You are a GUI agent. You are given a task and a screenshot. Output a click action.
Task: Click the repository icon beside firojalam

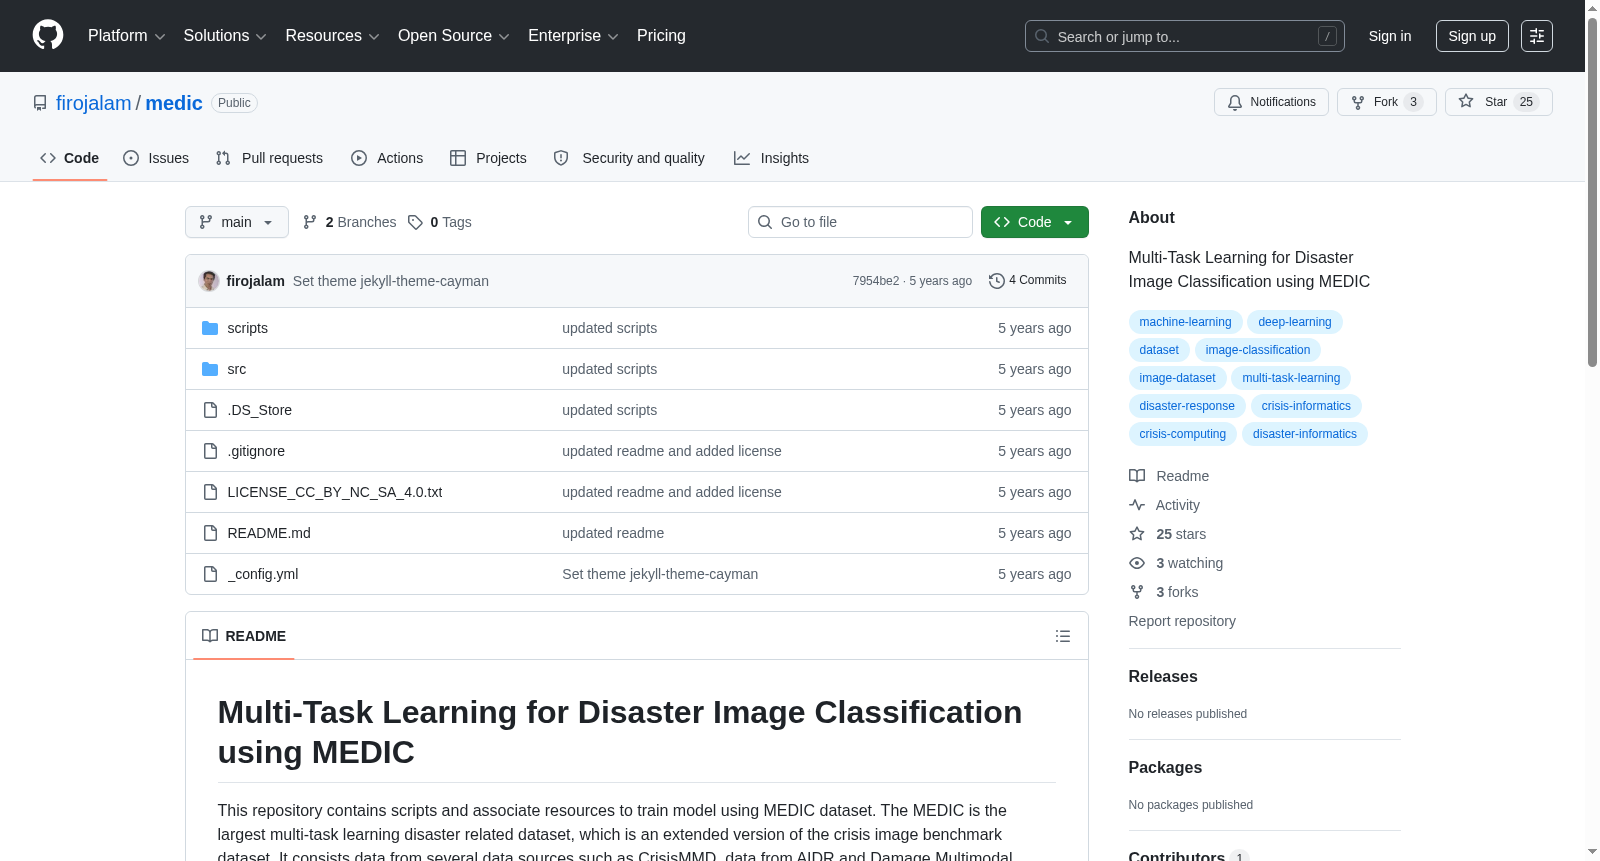(40, 103)
